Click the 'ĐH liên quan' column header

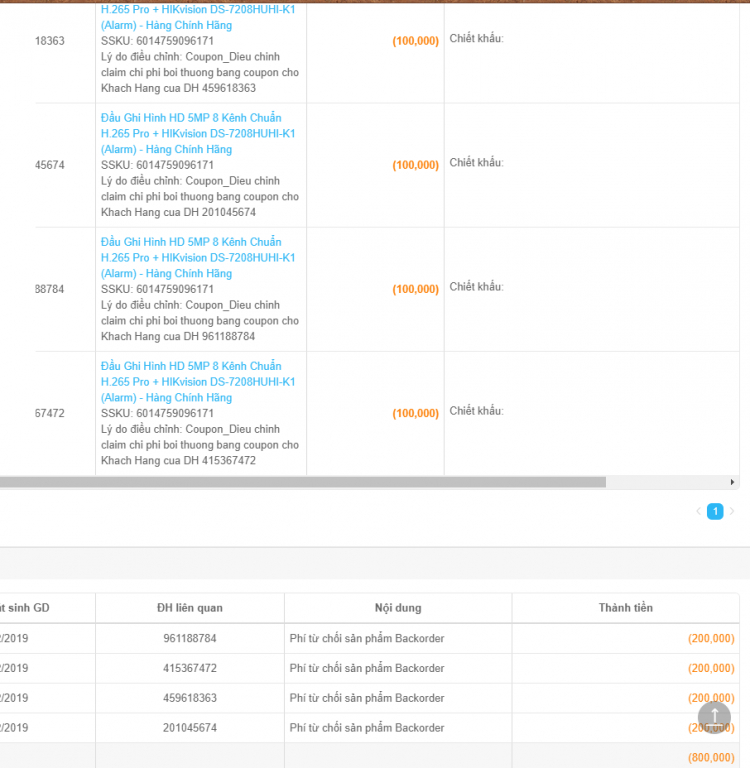pos(190,608)
